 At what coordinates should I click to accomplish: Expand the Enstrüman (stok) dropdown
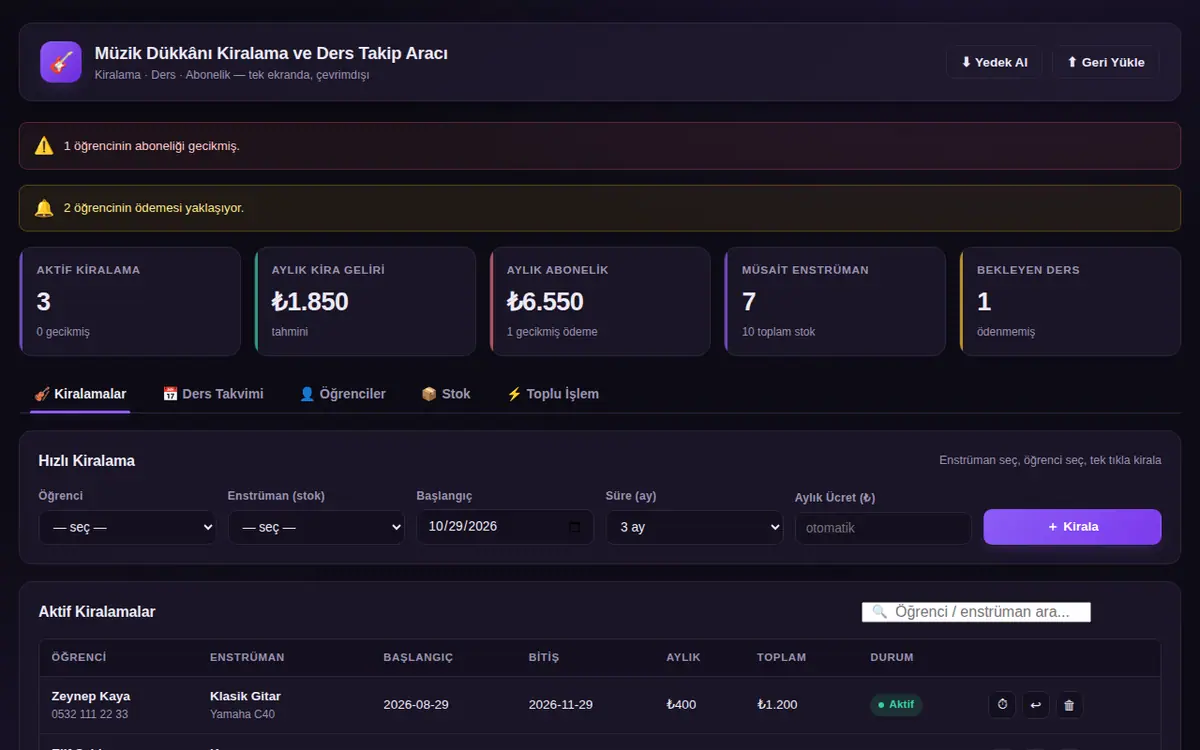click(x=316, y=527)
